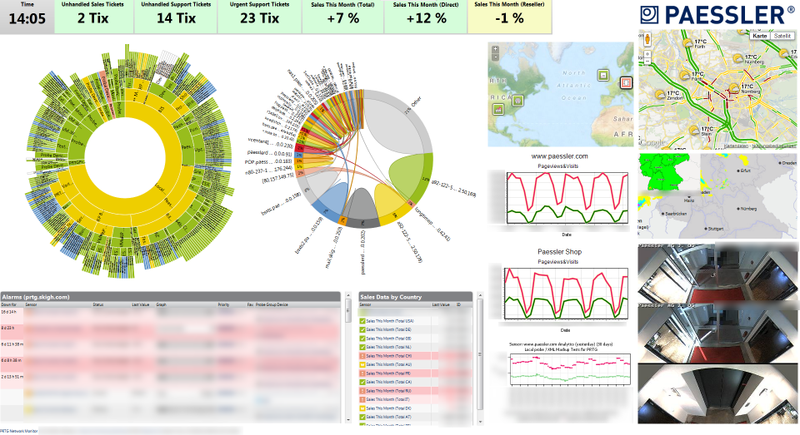Zoom out on the world map
The image size is (800, 435).
coord(495,57)
